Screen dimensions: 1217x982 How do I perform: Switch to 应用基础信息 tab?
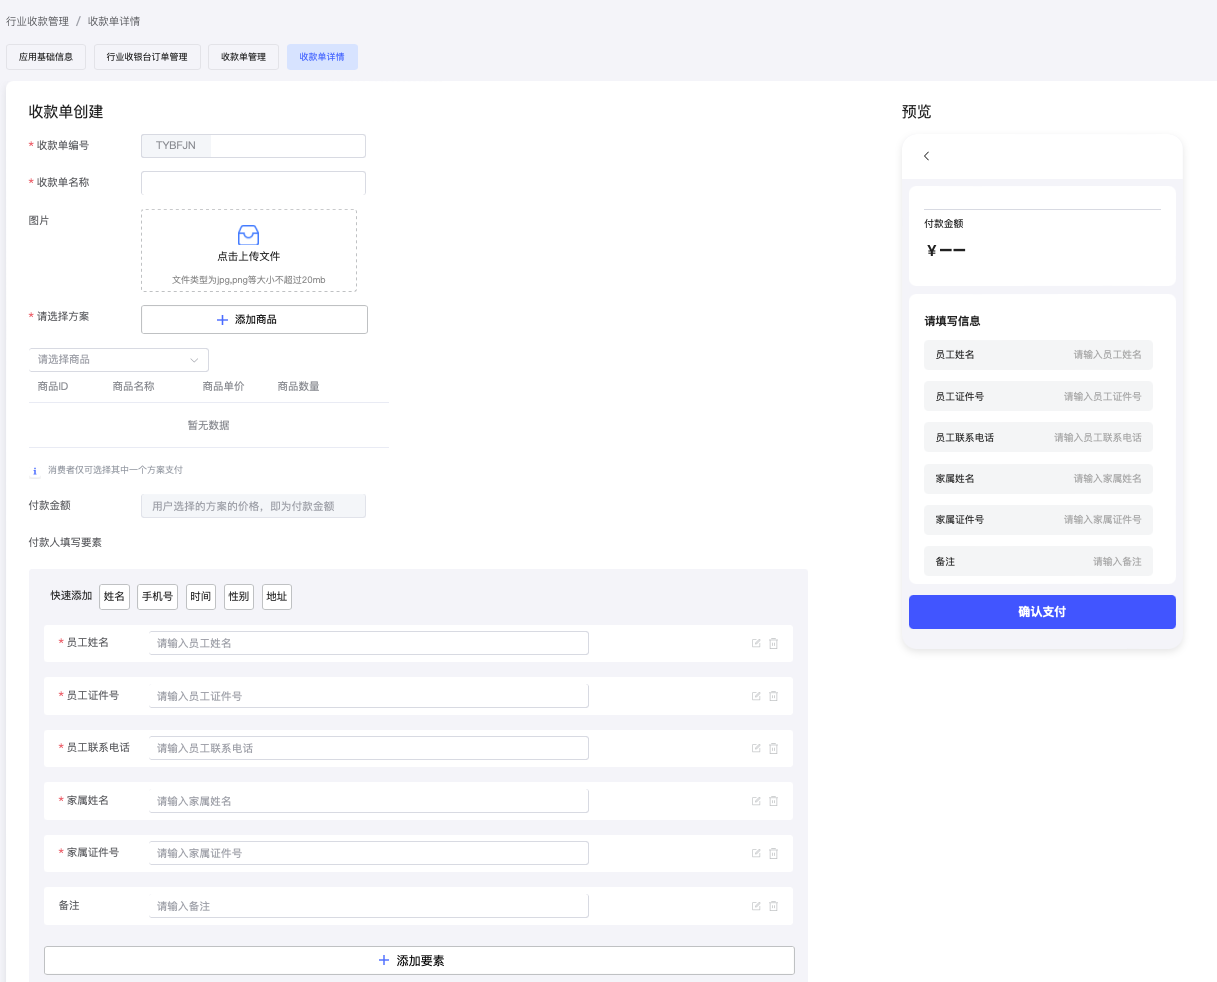pos(46,57)
